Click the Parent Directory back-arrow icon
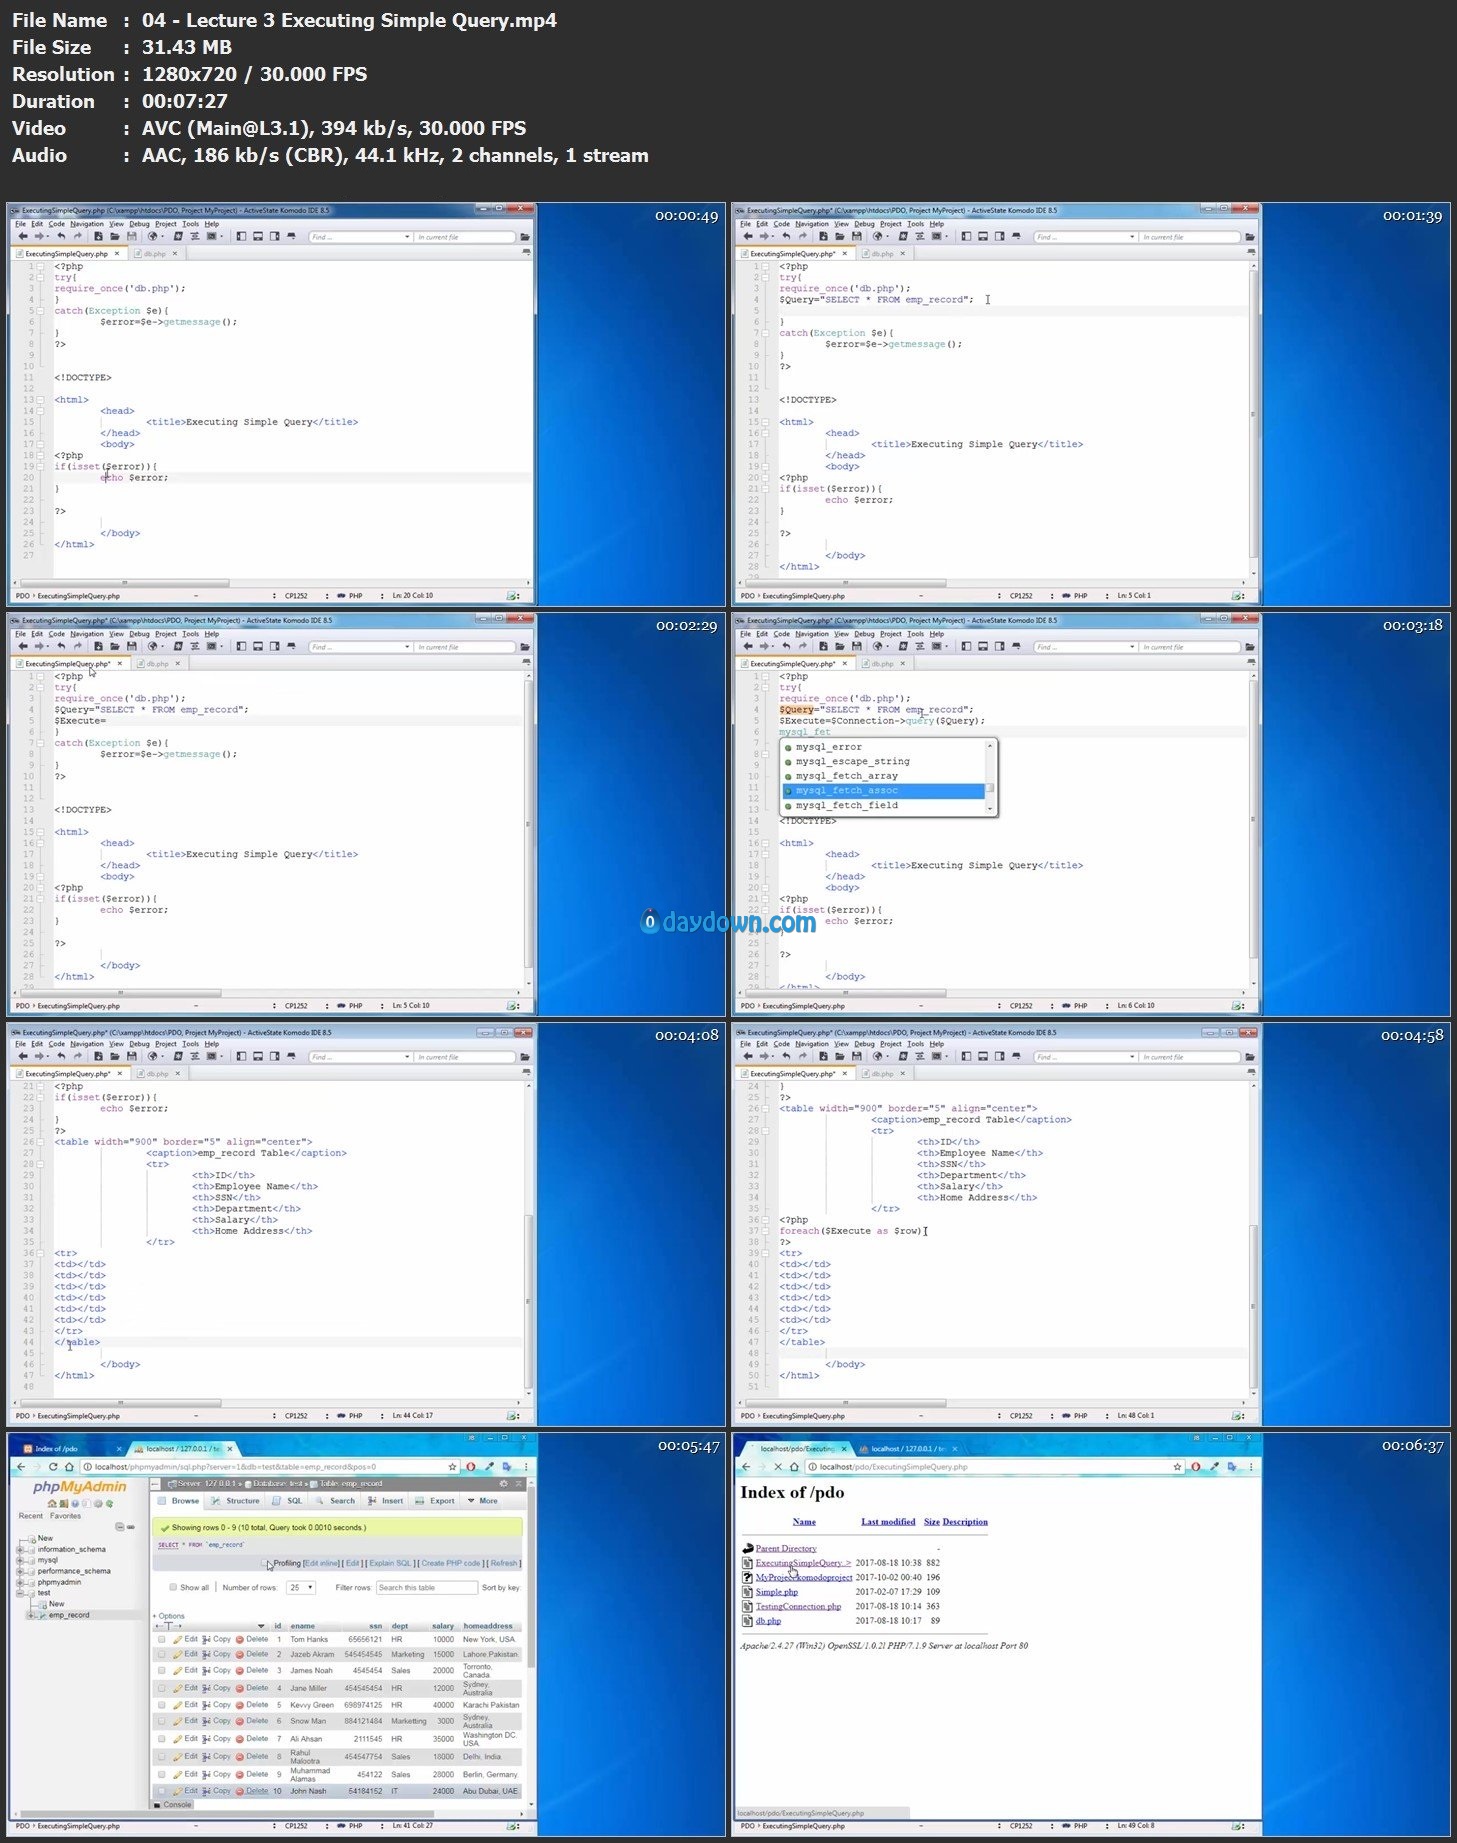Image resolution: width=1457 pixels, height=1843 pixels. tap(747, 1548)
